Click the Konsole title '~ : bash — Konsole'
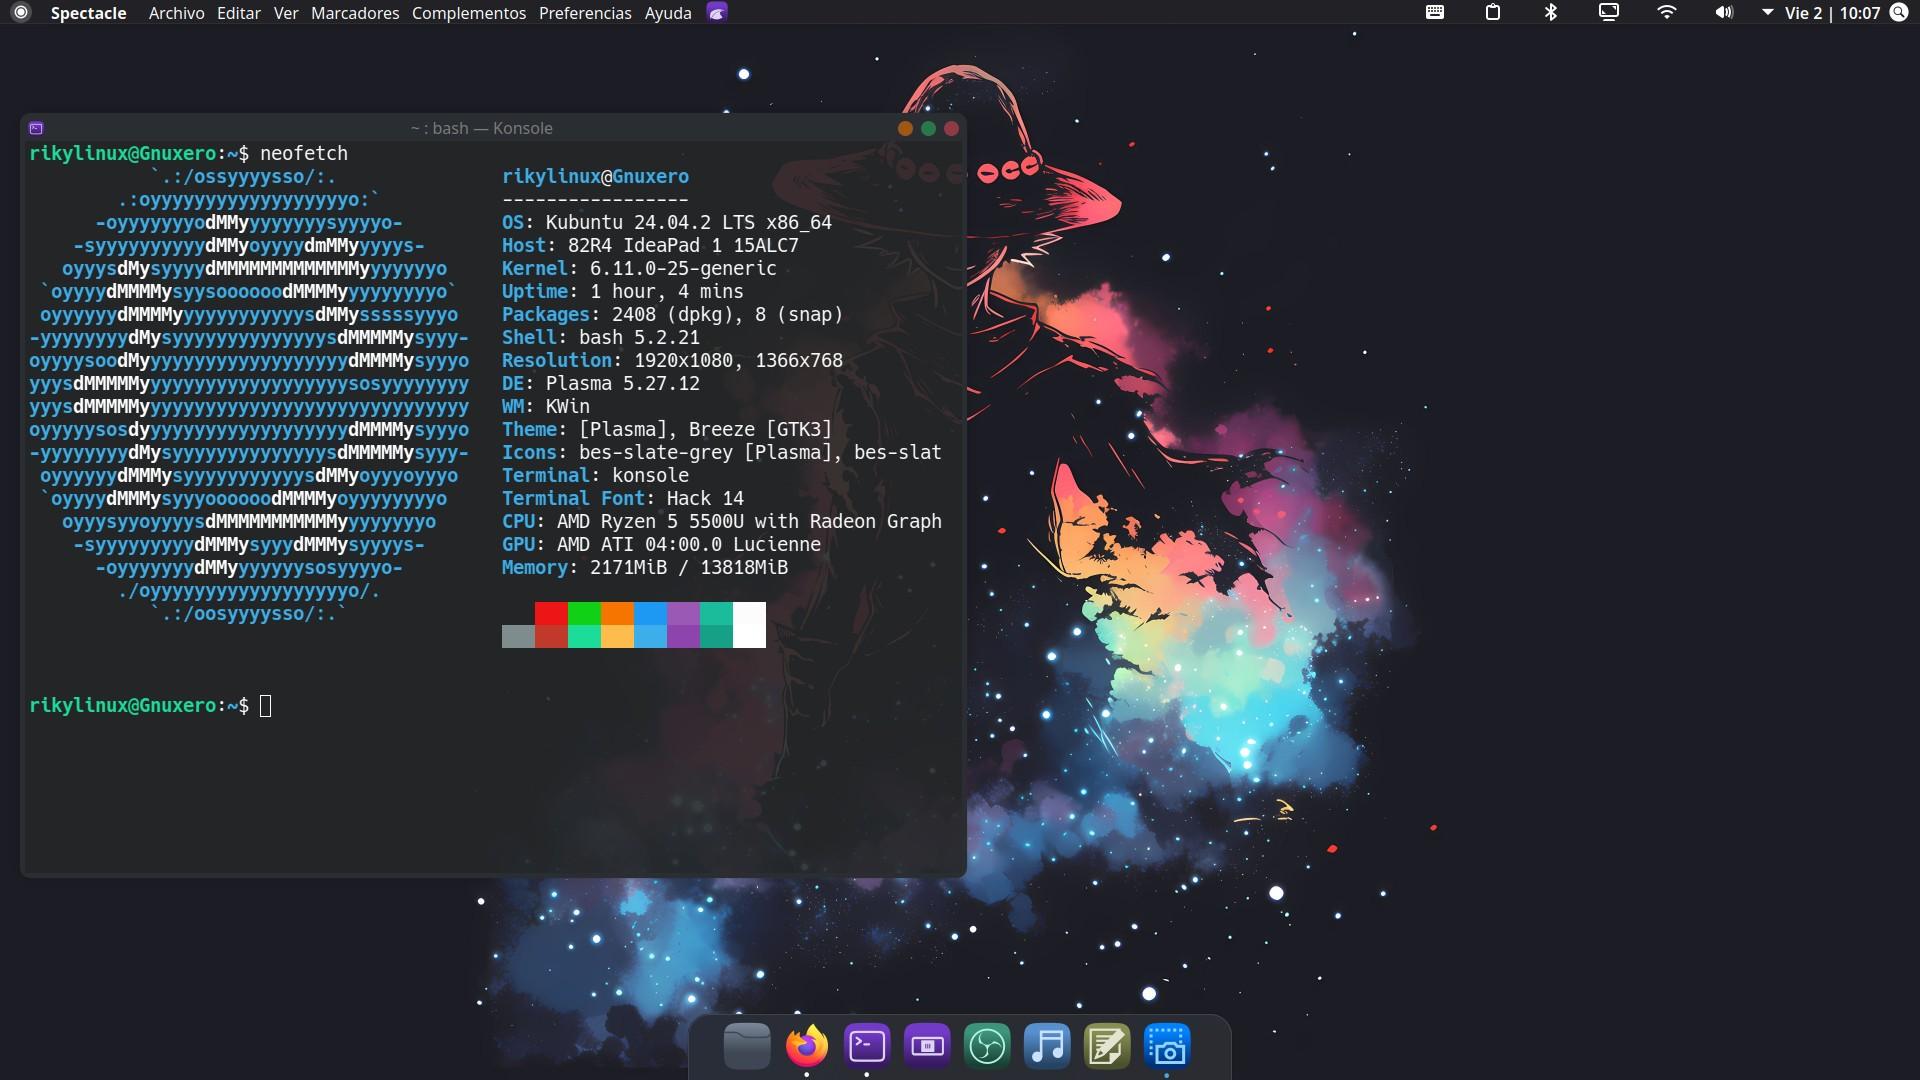Screen dimensions: 1920x1080 click(x=481, y=128)
